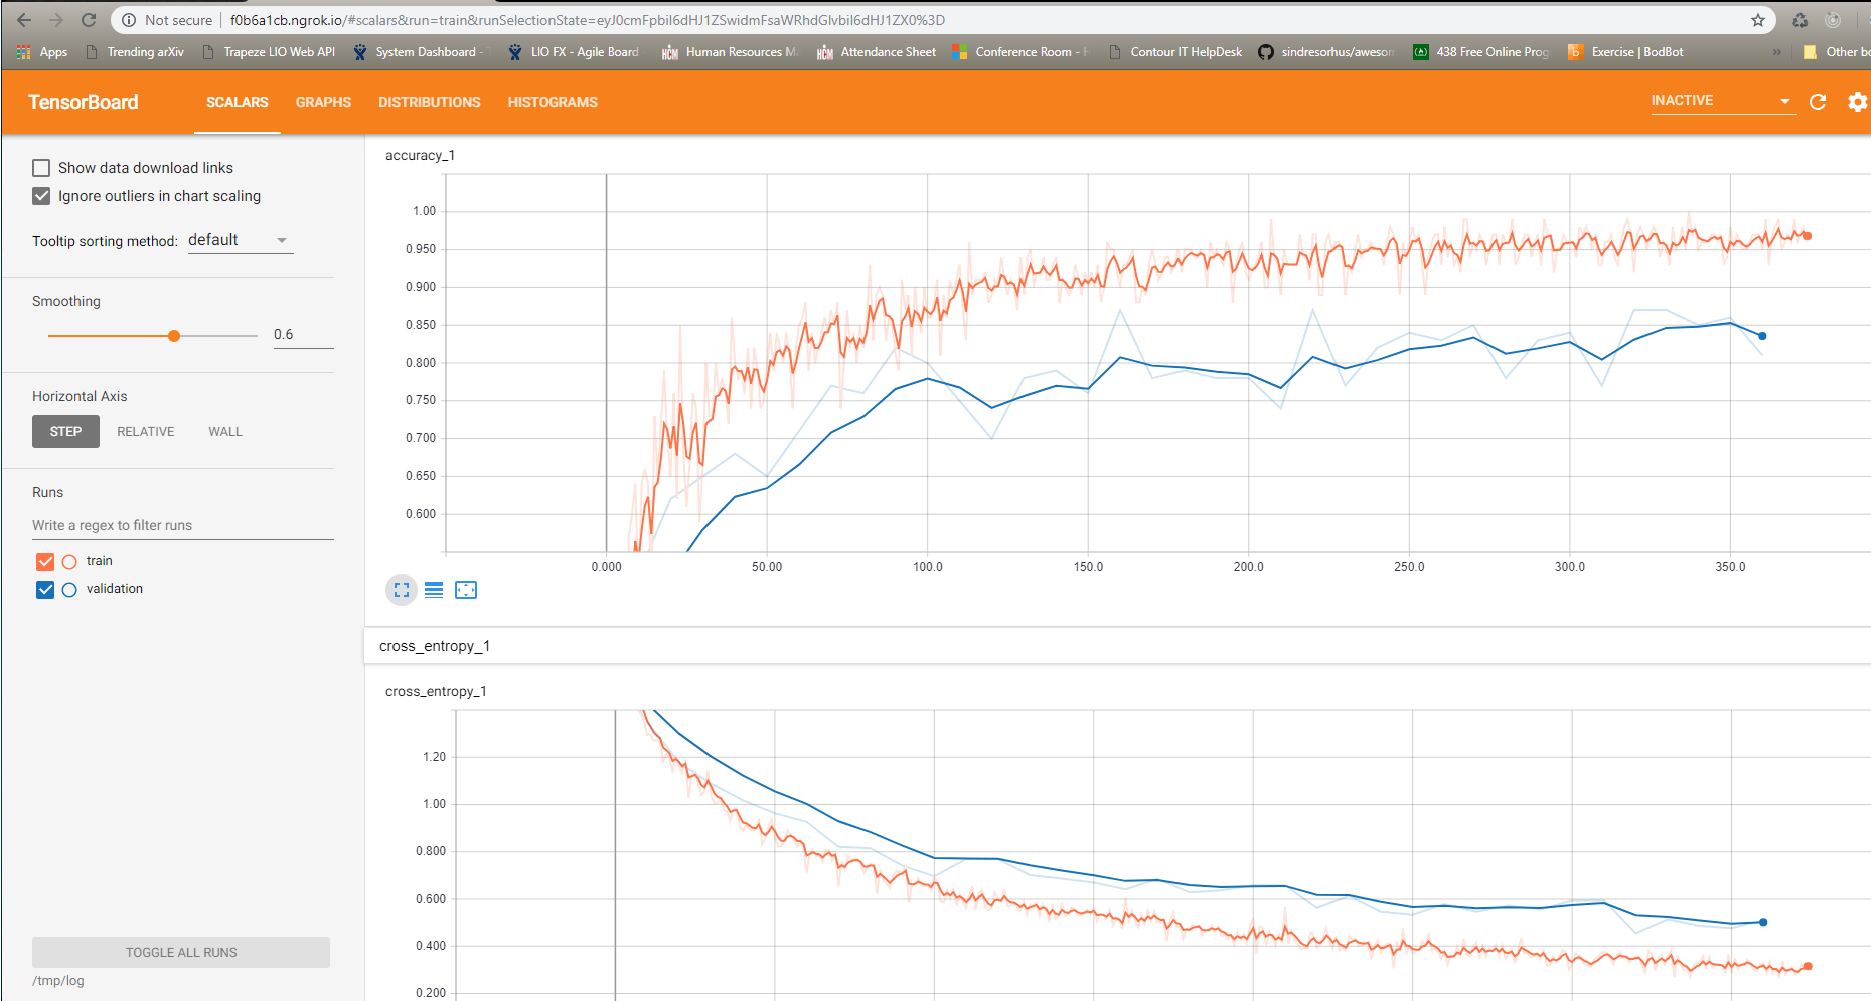Open the Contour IT HelpDesk bookmark
The height and width of the screenshot is (1001, 1871).
(1176, 52)
